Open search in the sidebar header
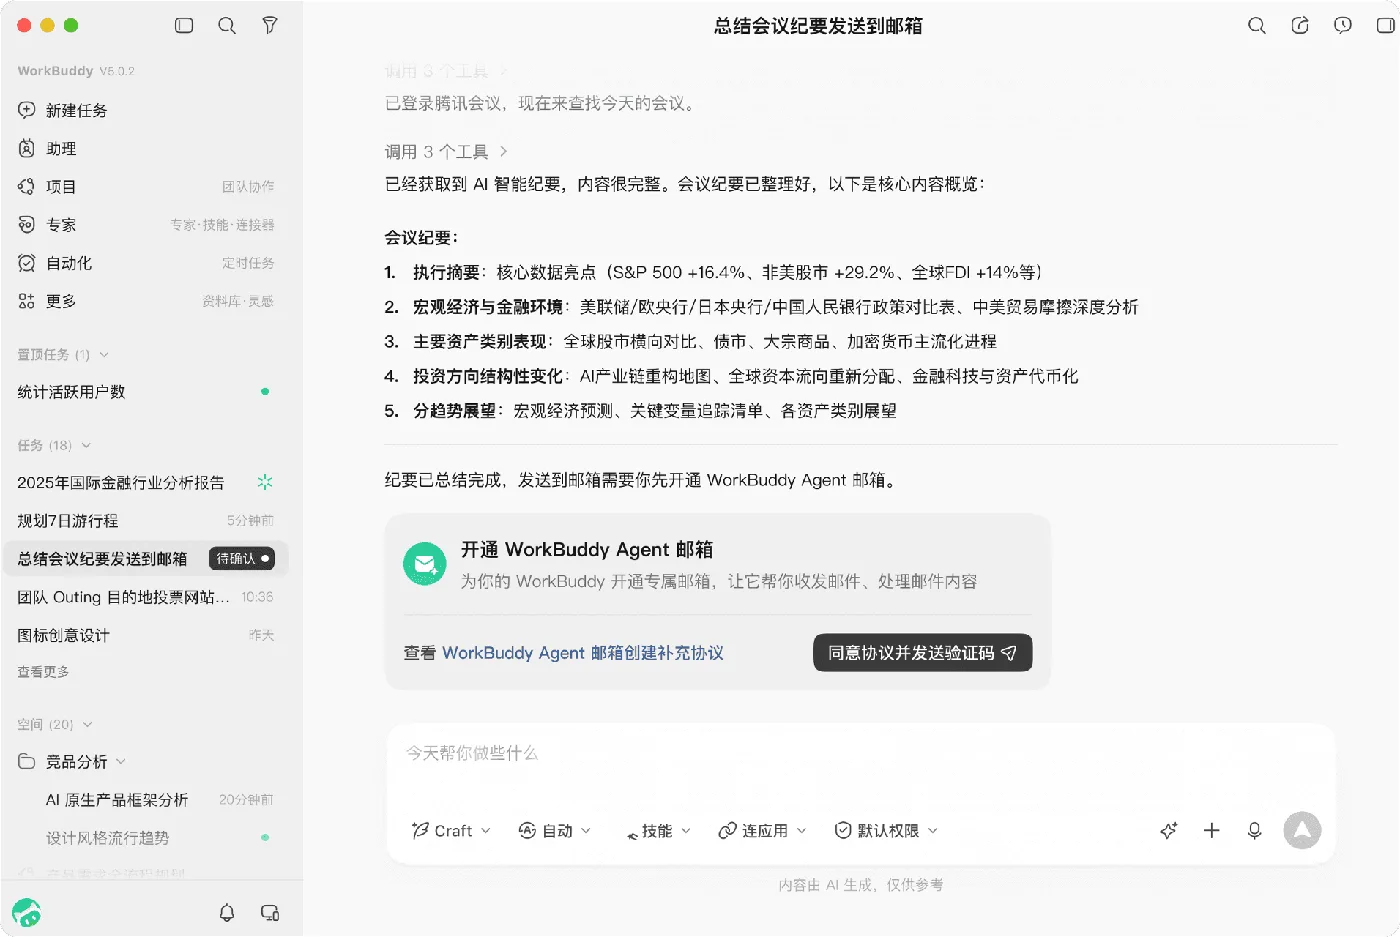This screenshot has width=1400, height=937. click(227, 26)
